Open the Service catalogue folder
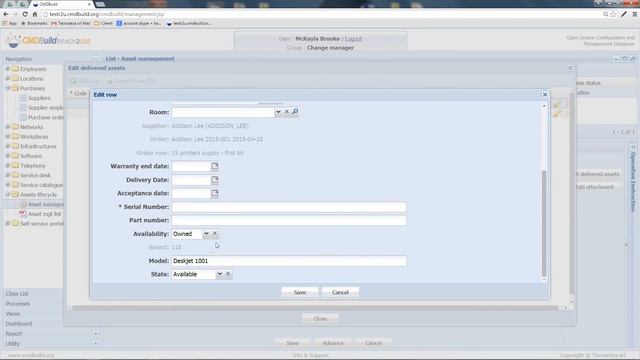The height and width of the screenshot is (360, 640). click(41, 185)
